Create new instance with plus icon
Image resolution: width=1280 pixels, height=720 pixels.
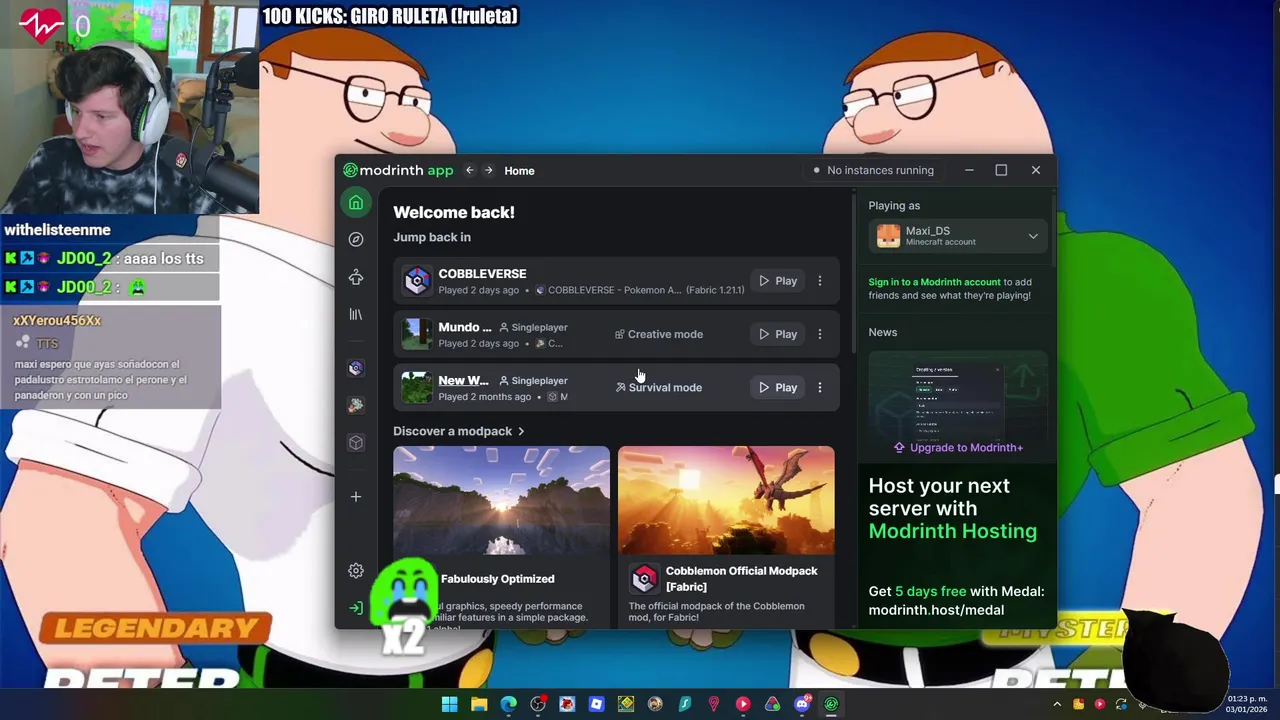pos(356,496)
